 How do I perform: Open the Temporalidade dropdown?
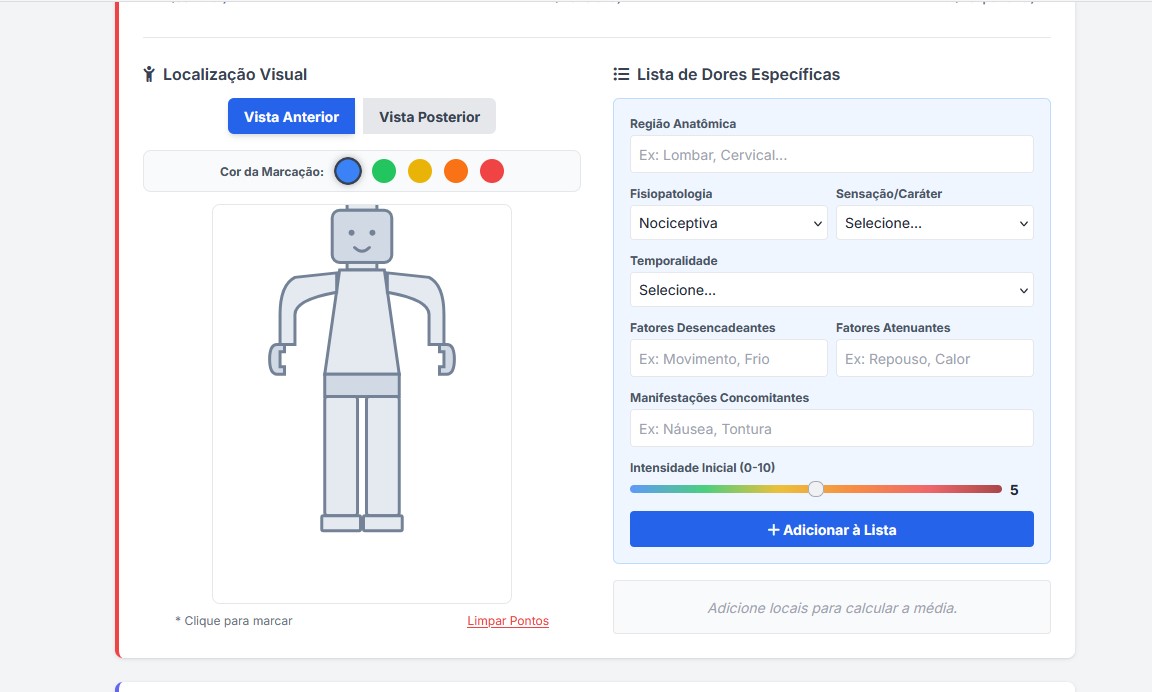(x=831, y=290)
